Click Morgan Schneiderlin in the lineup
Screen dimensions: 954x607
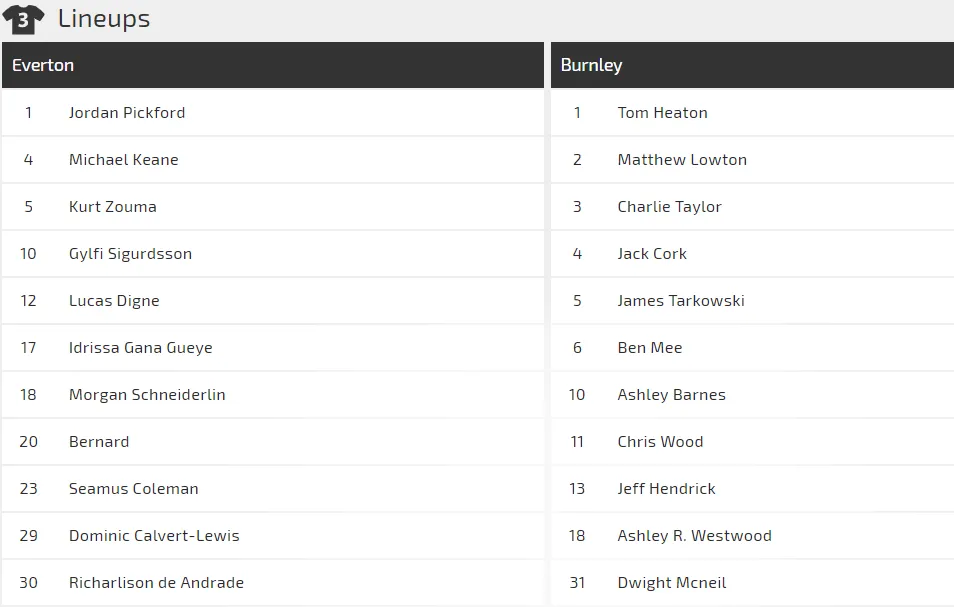pos(147,395)
